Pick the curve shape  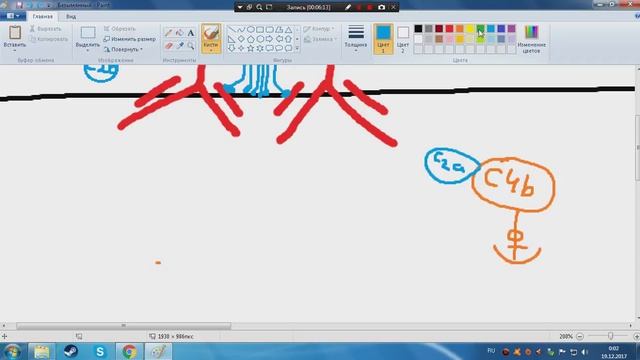[241, 30]
